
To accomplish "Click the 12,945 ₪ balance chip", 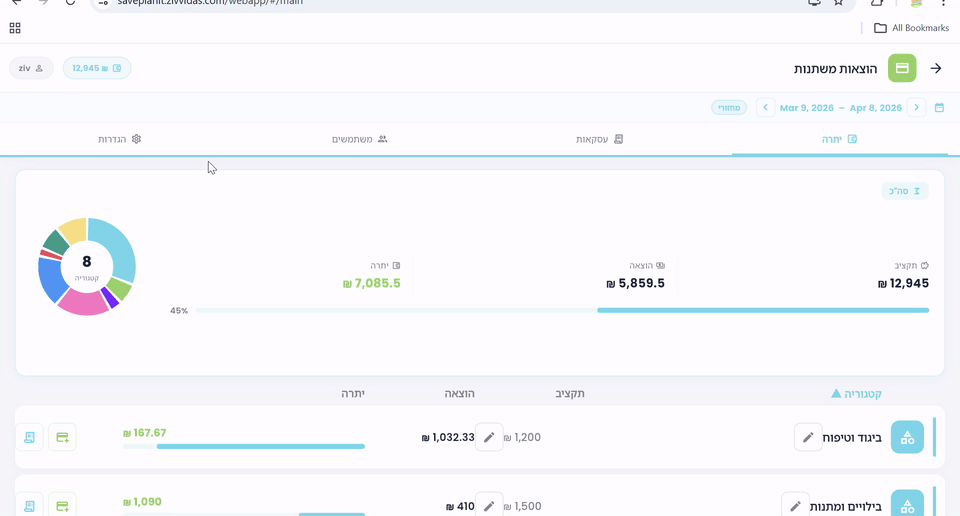I will 96,68.
